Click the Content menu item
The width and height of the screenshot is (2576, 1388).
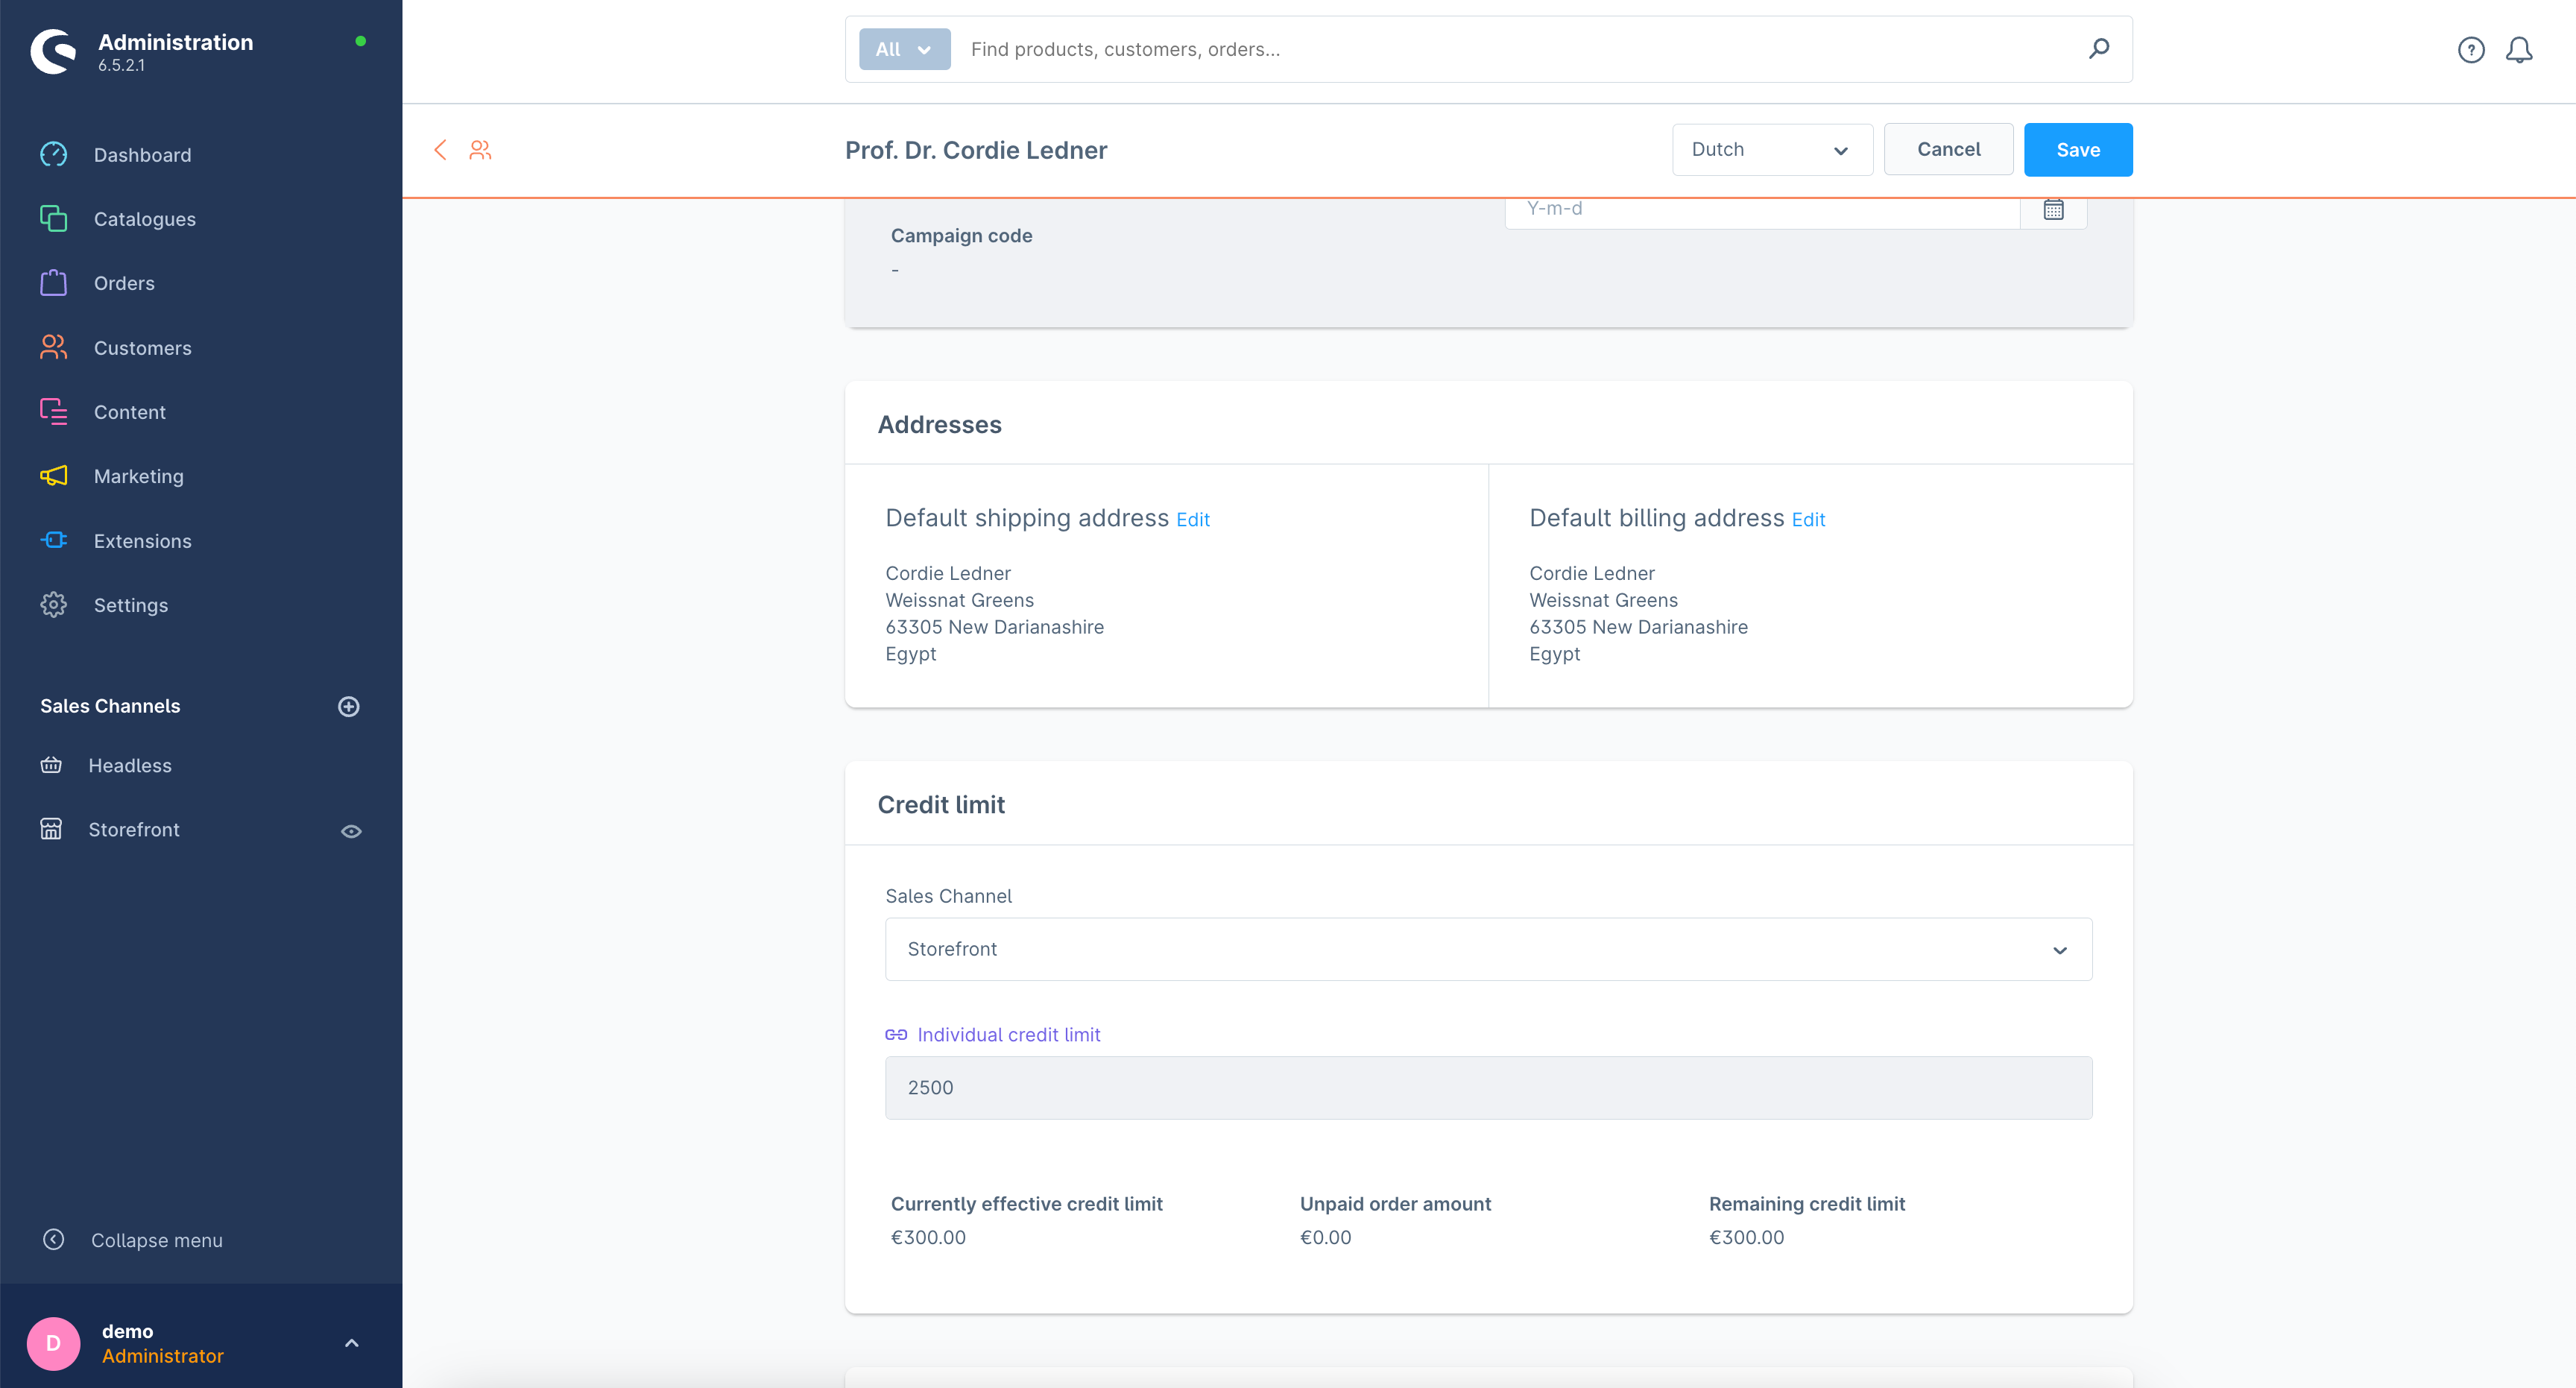[131, 412]
